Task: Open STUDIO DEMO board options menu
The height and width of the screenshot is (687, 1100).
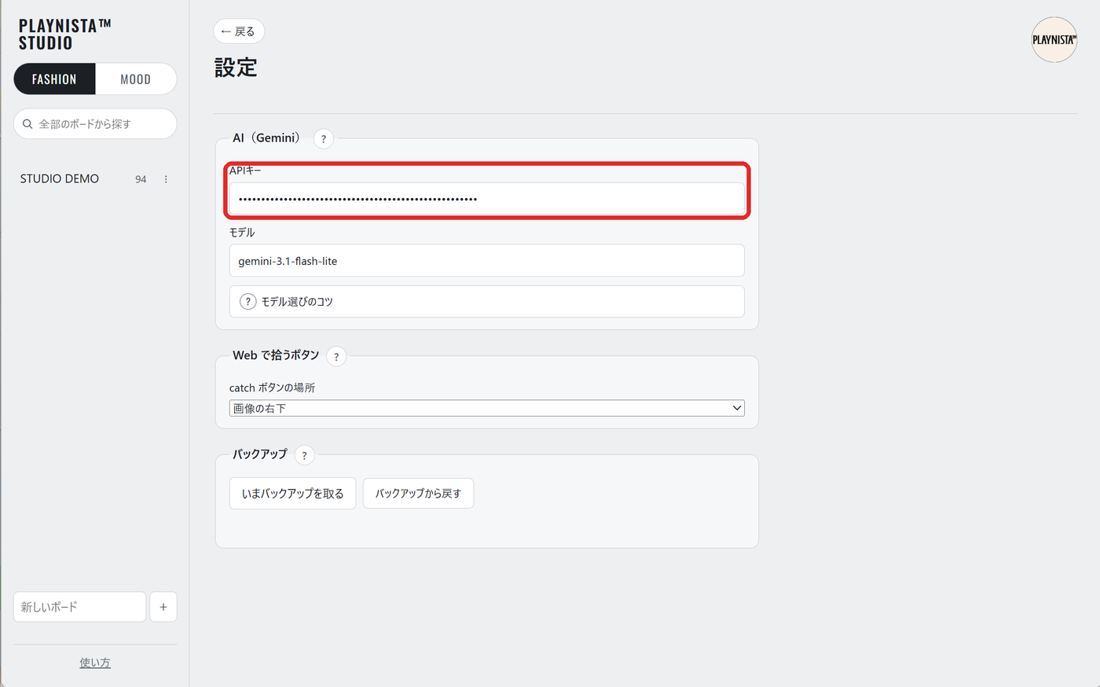Action: tap(166, 180)
